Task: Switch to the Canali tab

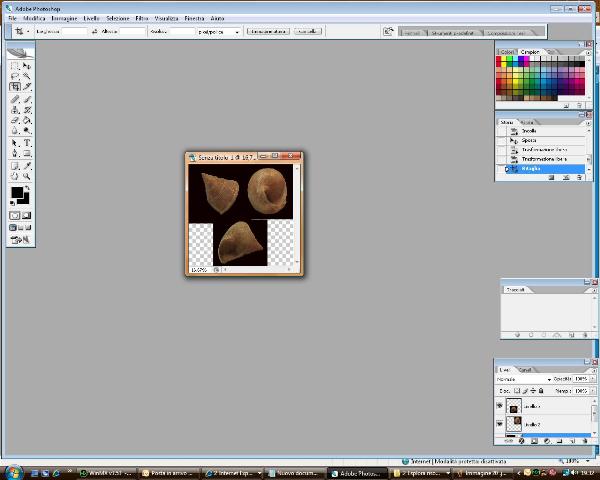Action: tap(525, 370)
